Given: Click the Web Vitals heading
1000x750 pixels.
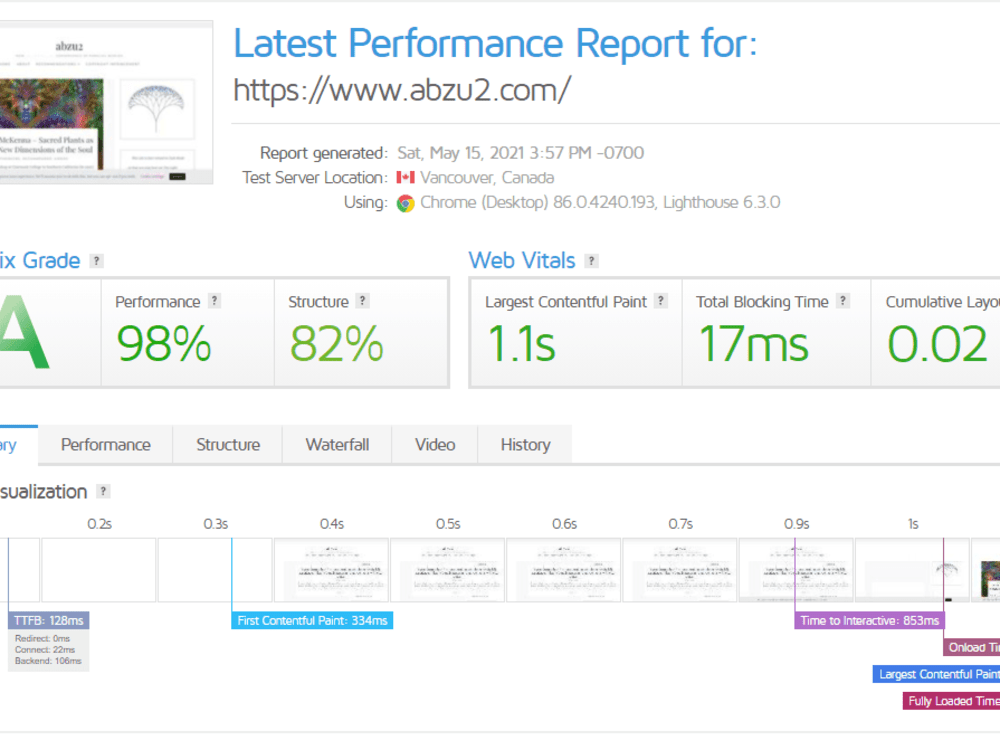Looking at the screenshot, I should (522, 260).
